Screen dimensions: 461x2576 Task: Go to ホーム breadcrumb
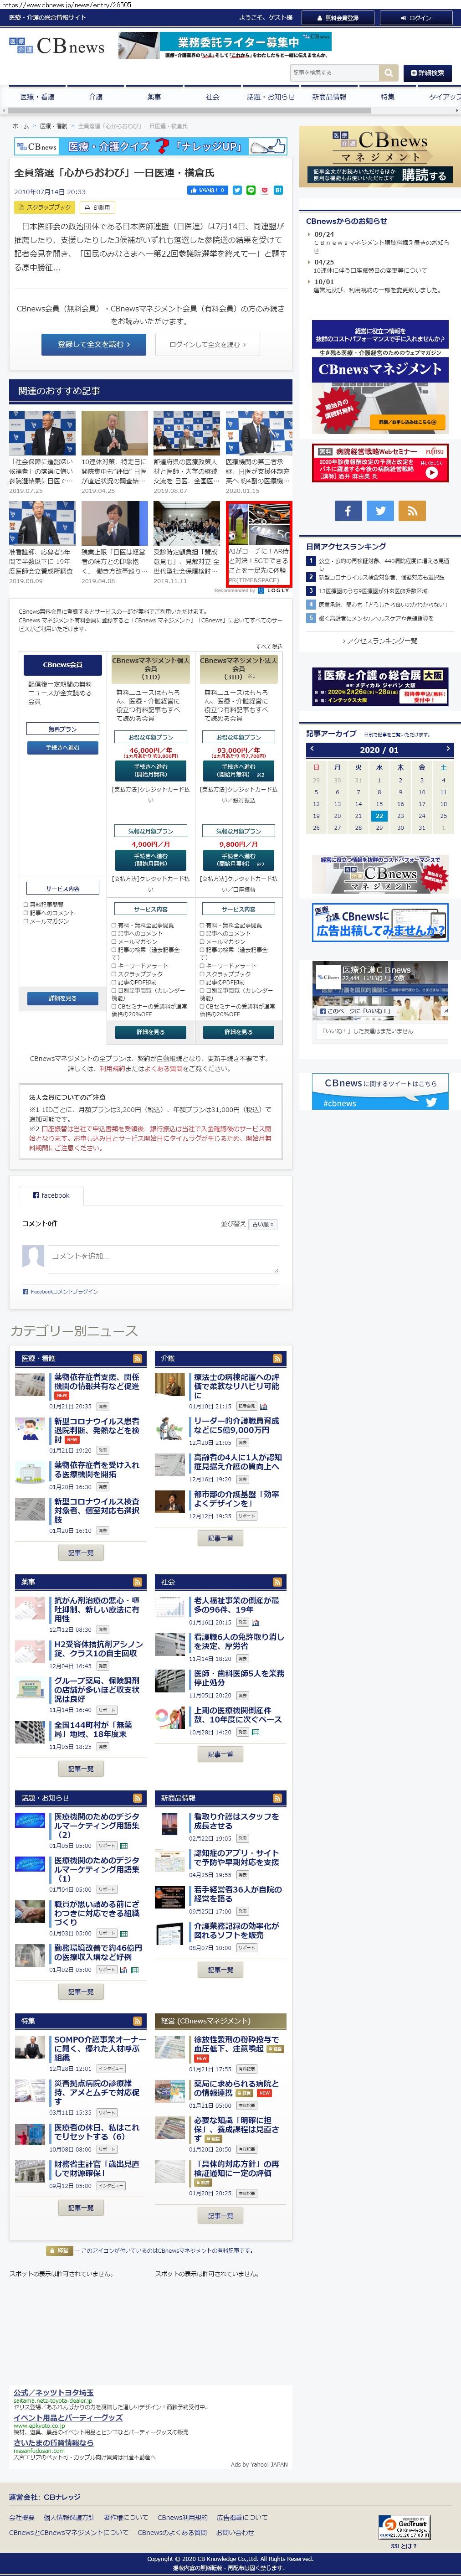(x=20, y=126)
